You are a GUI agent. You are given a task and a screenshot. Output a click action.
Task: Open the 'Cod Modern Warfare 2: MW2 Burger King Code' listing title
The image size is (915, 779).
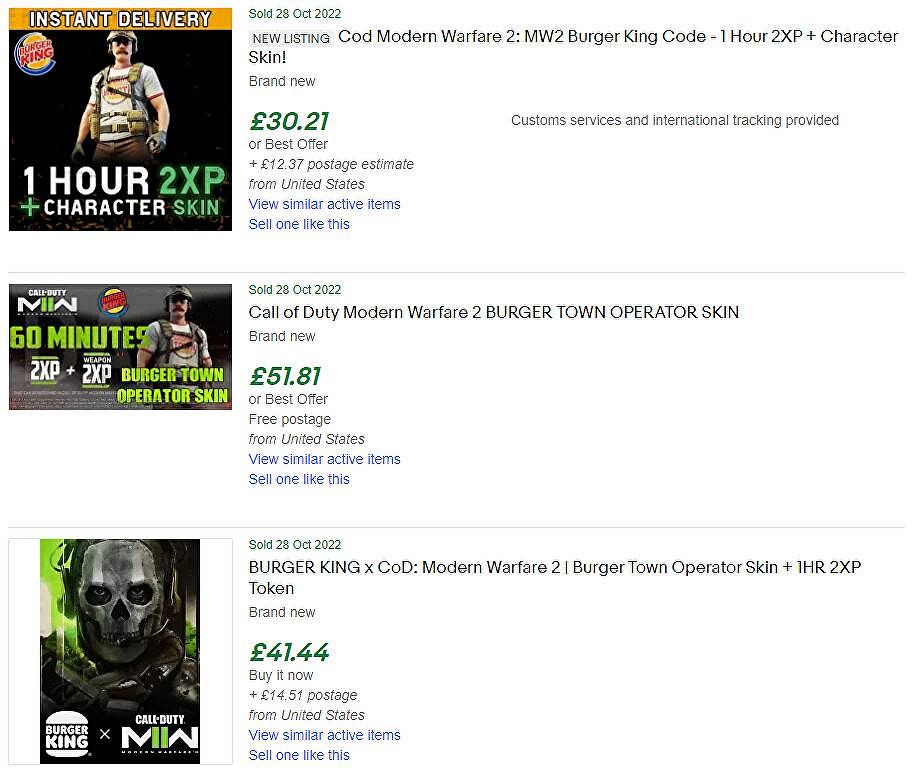(x=618, y=37)
